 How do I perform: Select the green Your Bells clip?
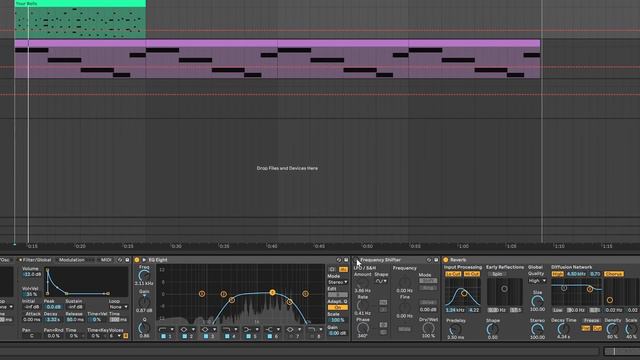pyautogui.click(x=80, y=19)
